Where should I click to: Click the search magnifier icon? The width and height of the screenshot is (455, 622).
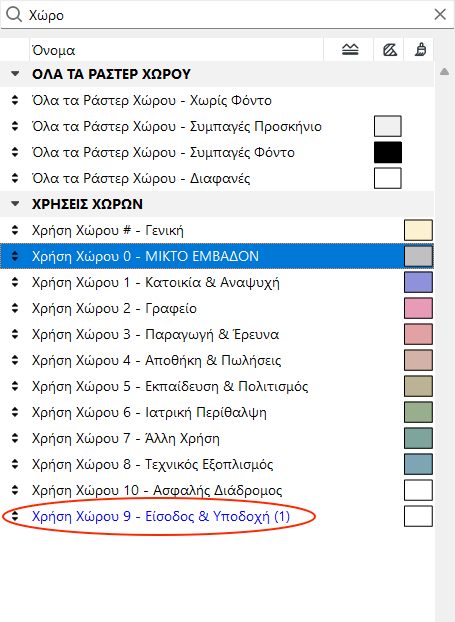[14, 15]
